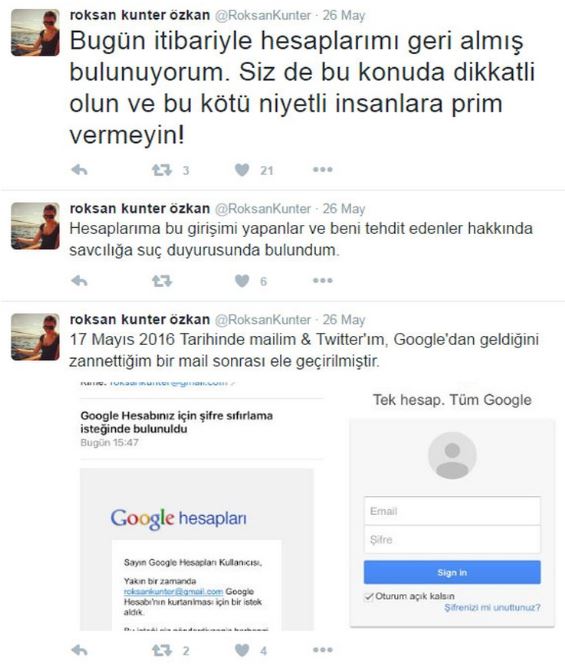Like the tweet with 21 likes

(242, 170)
